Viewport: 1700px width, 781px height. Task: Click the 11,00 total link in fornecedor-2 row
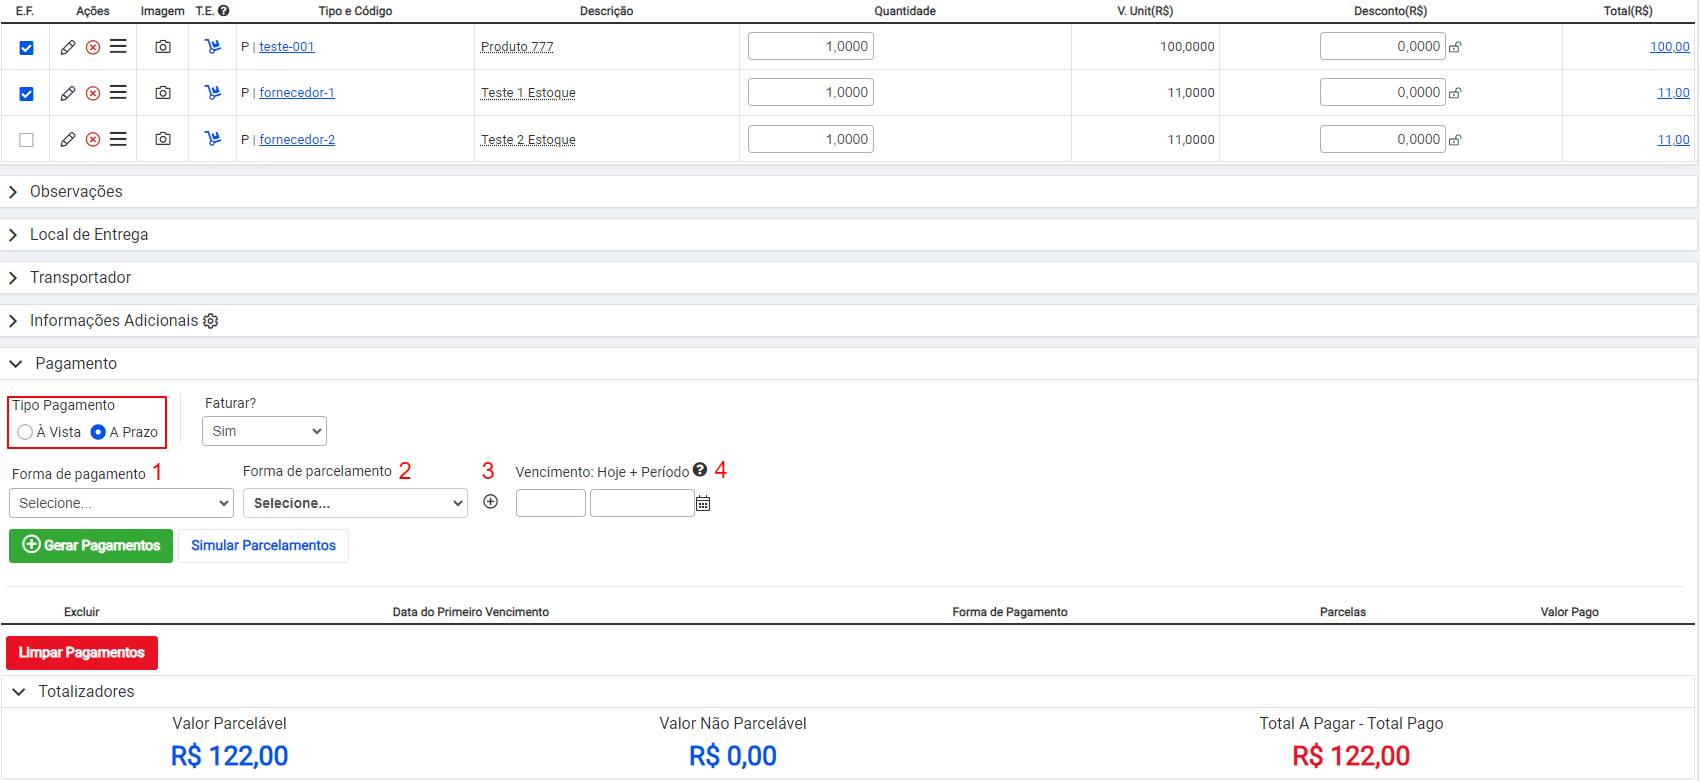pos(1673,140)
